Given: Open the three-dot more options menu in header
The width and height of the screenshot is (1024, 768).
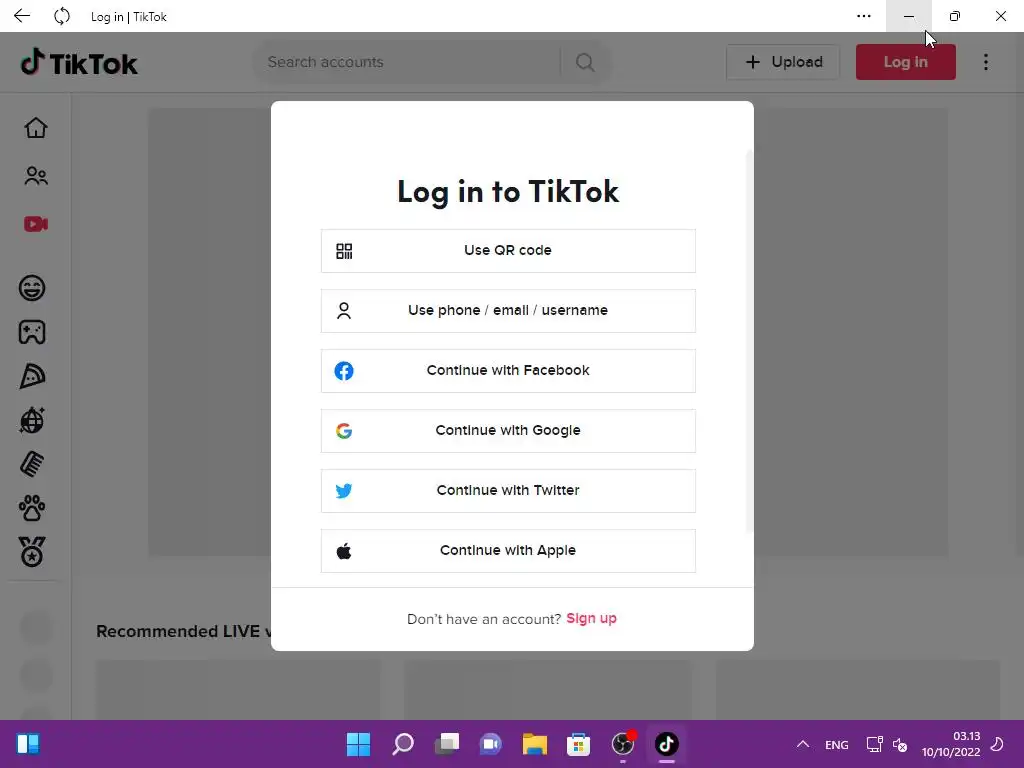Looking at the screenshot, I should (x=986, y=62).
